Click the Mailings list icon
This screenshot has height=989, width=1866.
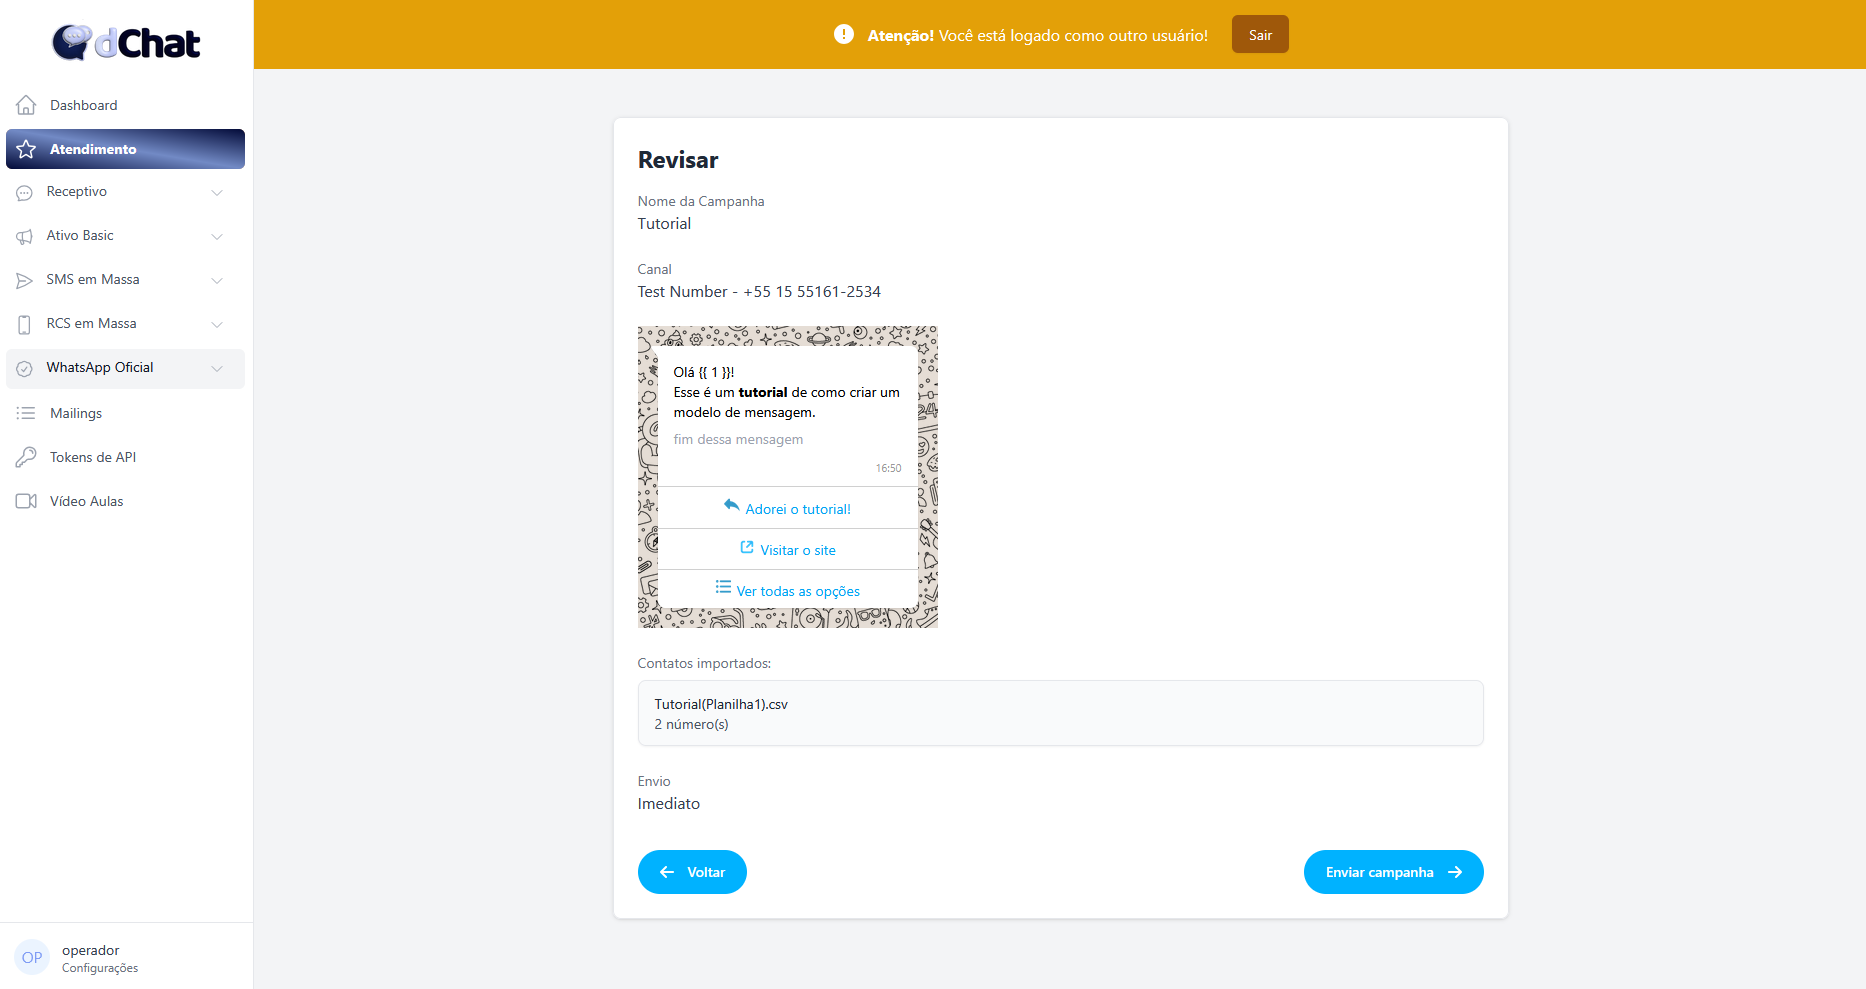(x=26, y=413)
